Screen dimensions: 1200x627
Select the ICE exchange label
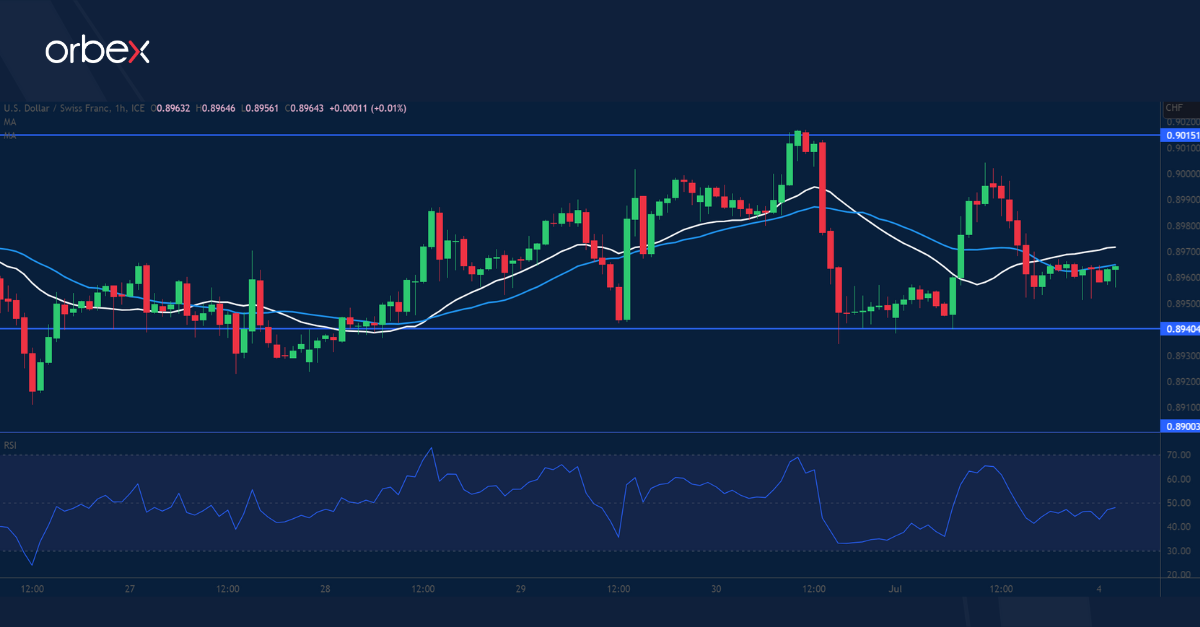tap(136, 108)
